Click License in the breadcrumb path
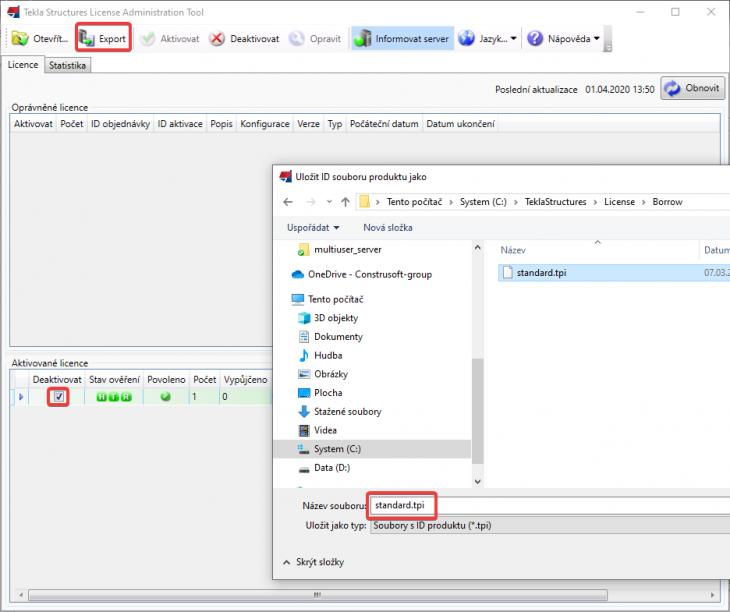730x612 pixels. point(619,202)
